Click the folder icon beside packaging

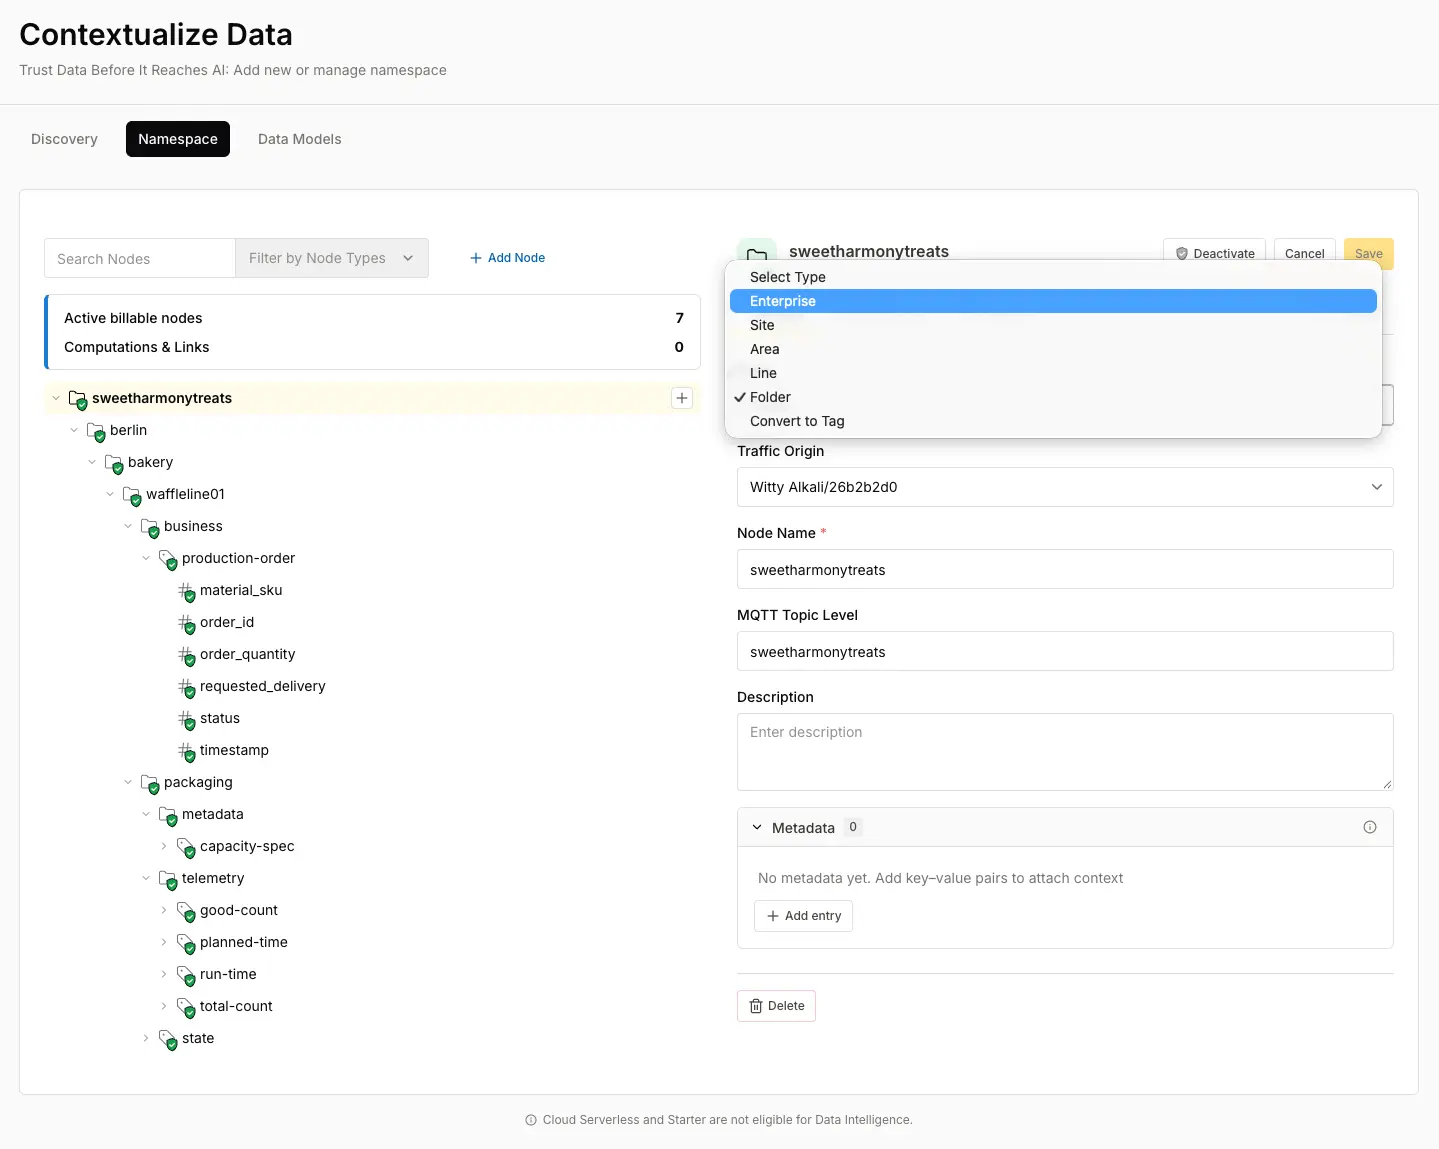click(x=149, y=783)
